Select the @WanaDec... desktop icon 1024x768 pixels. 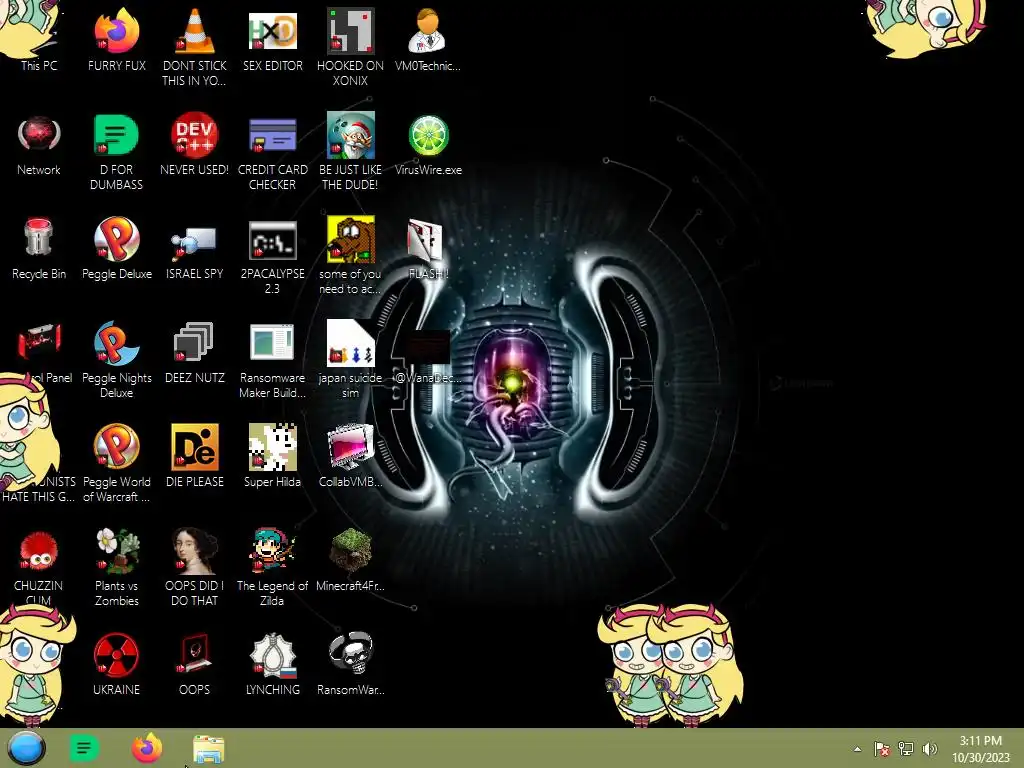tap(428, 357)
